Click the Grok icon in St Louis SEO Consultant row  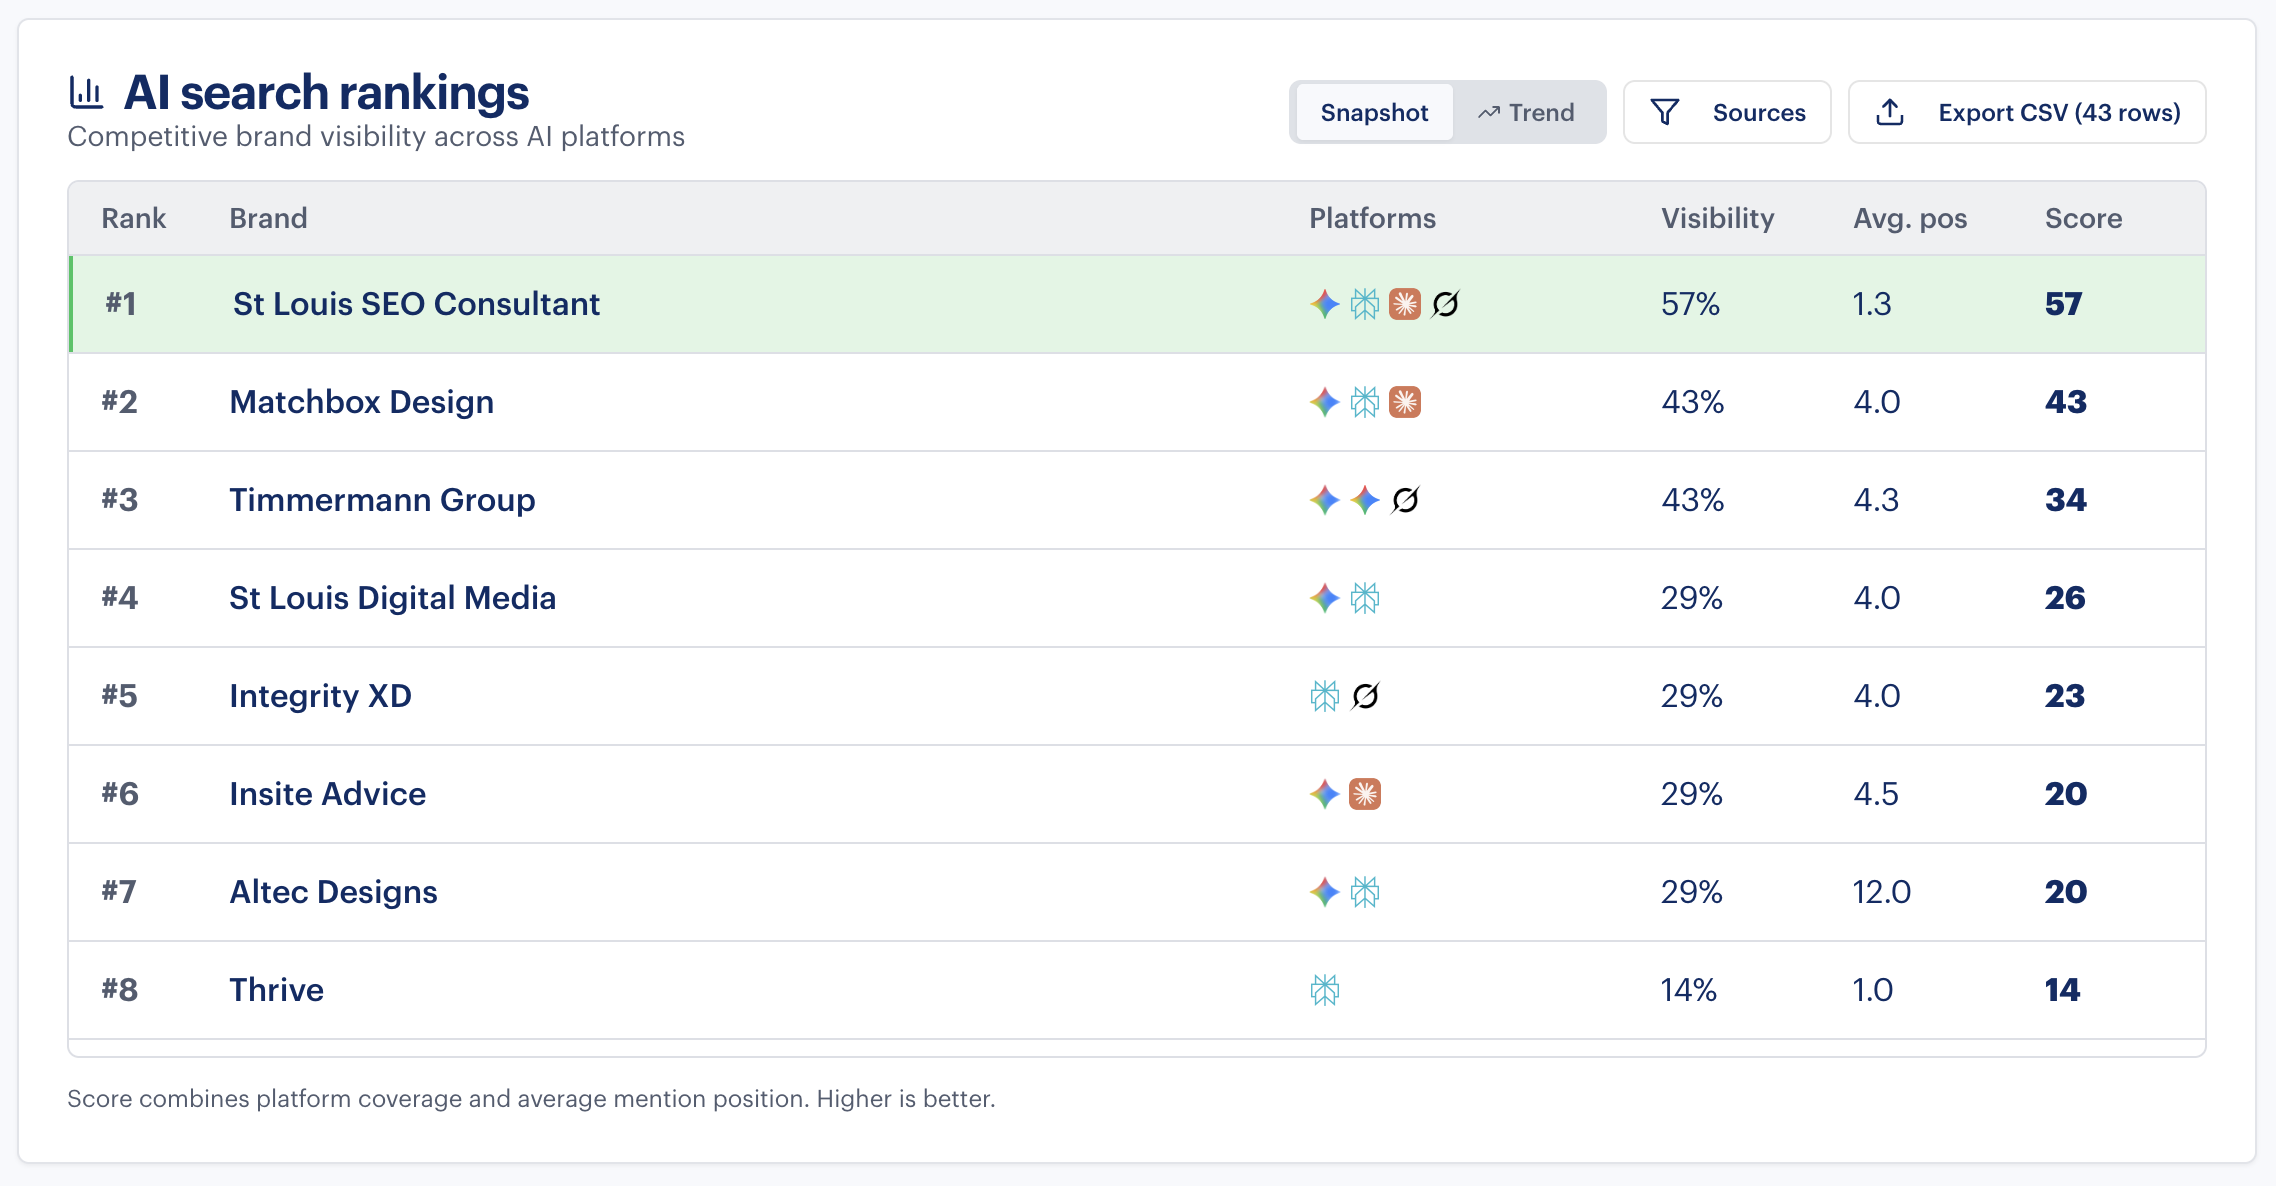point(1445,304)
